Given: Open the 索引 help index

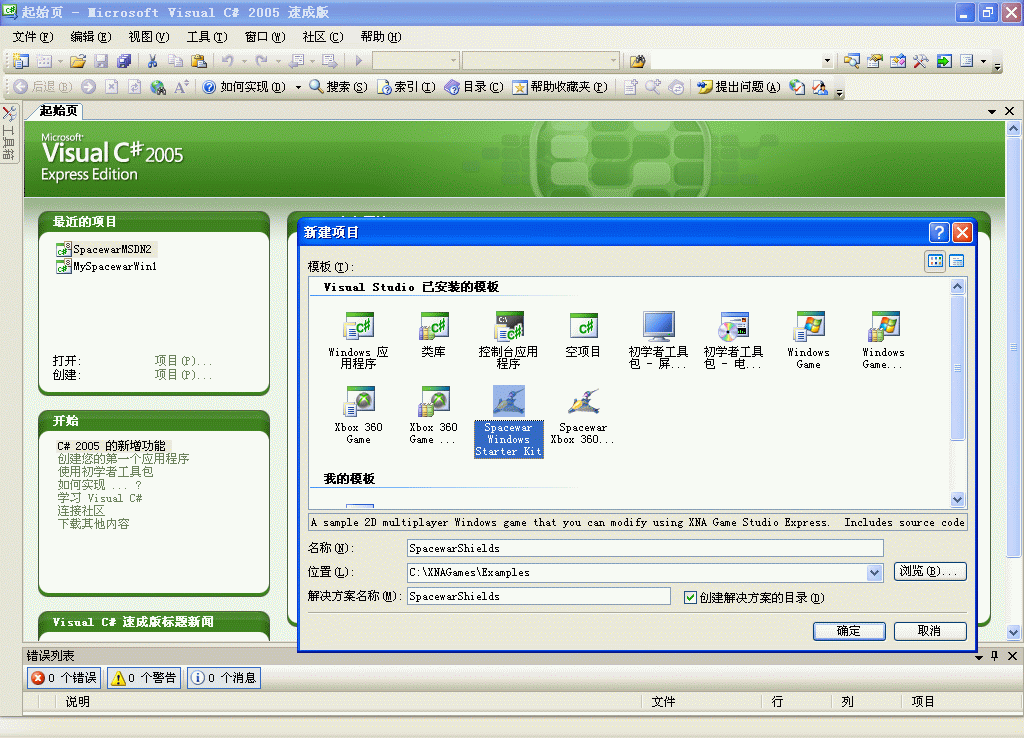Looking at the screenshot, I should click(406, 87).
